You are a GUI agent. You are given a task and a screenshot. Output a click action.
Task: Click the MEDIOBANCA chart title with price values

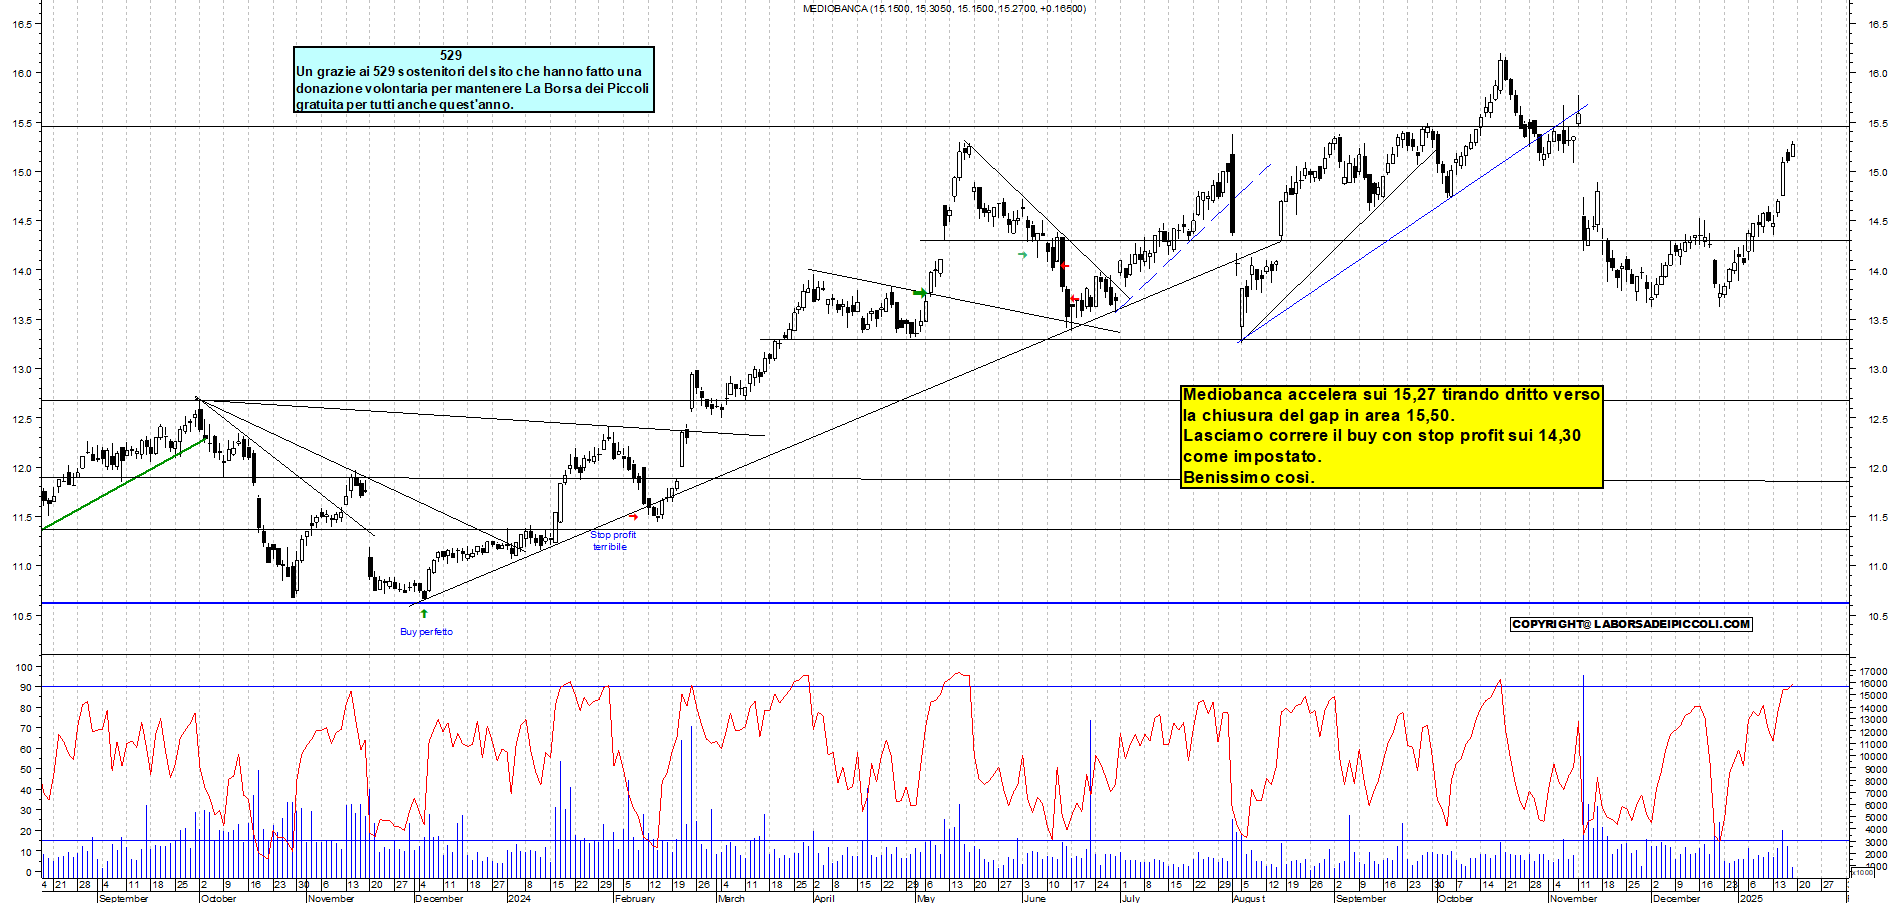943,9
